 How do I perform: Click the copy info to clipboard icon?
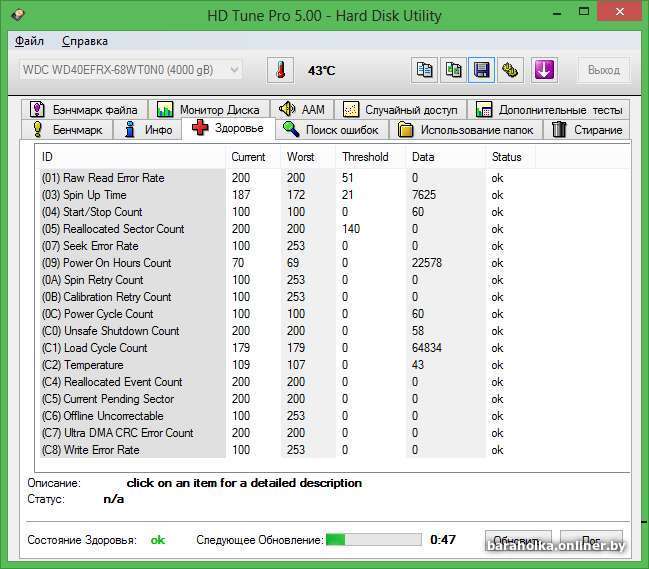(x=424, y=70)
